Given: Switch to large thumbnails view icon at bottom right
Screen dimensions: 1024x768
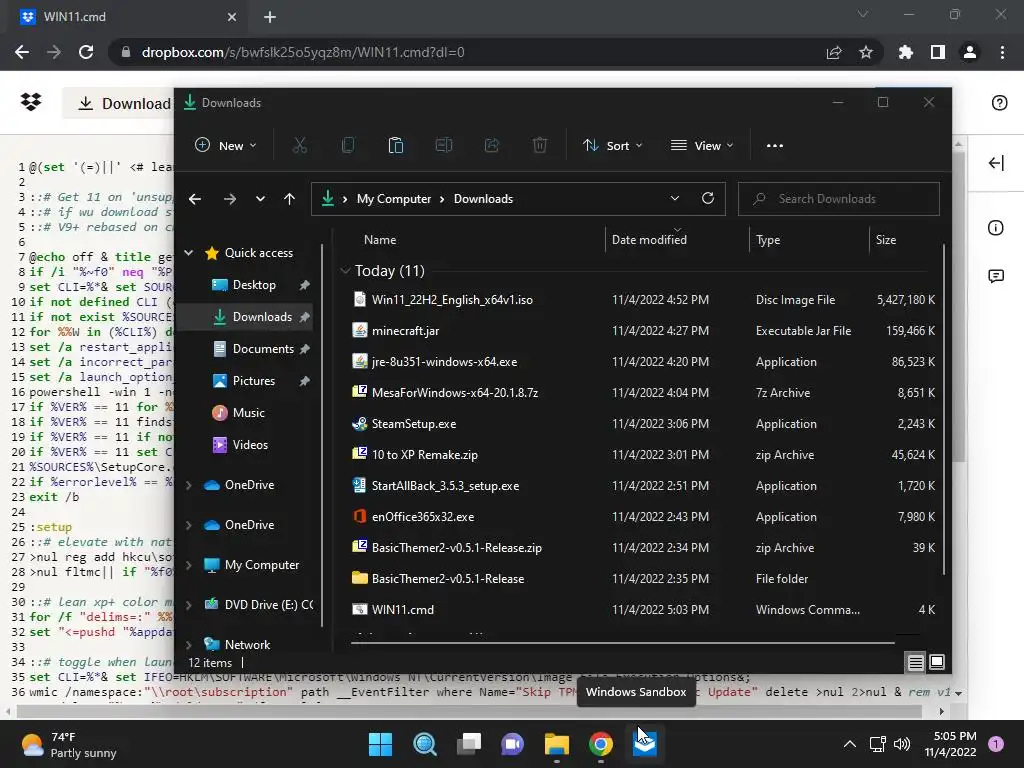Looking at the screenshot, I should pos(937,662).
